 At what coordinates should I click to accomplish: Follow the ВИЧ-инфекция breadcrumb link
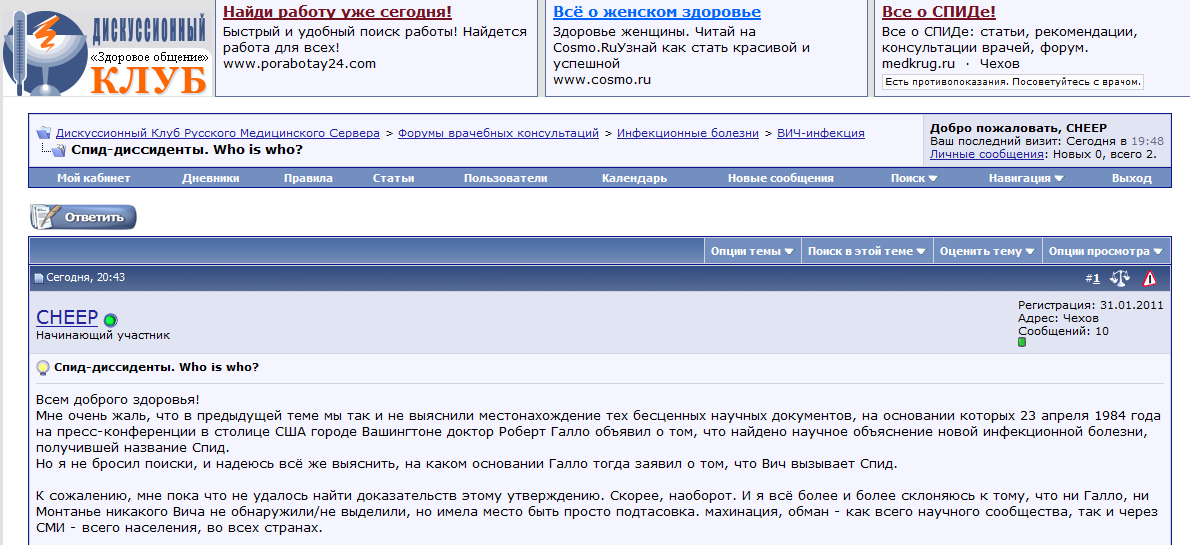click(820, 133)
